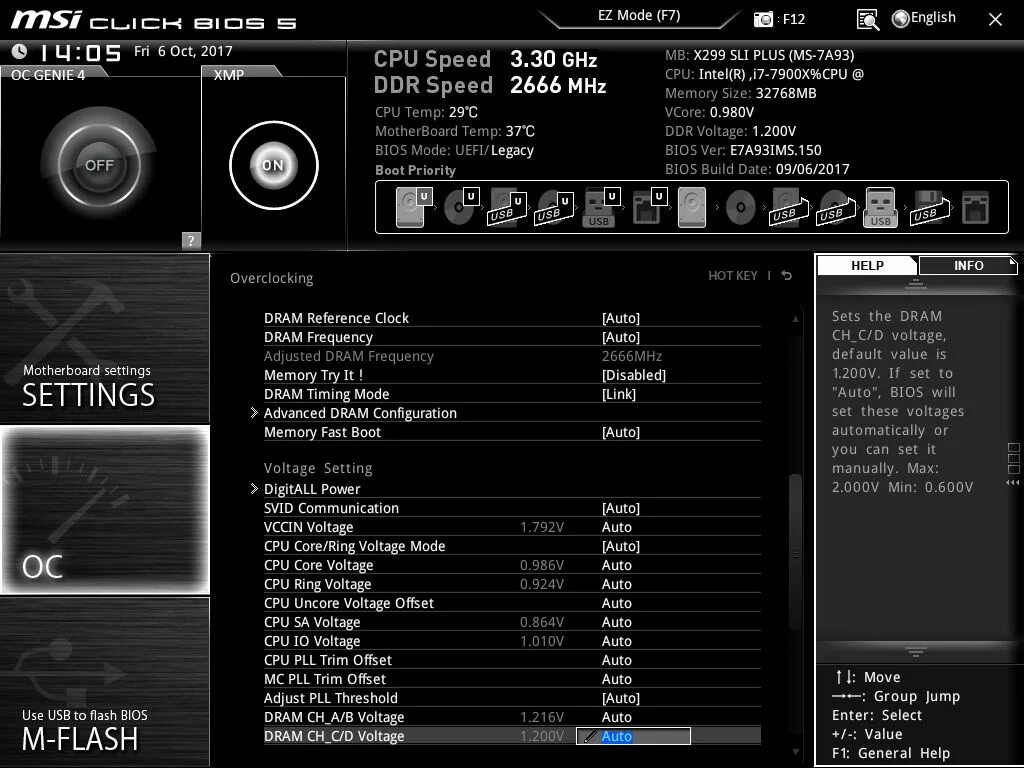The width and height of the screenshot is (1024, 768).
Task: Select the UEFI USB CD/DVD boot icon
Action: [554, 207]
